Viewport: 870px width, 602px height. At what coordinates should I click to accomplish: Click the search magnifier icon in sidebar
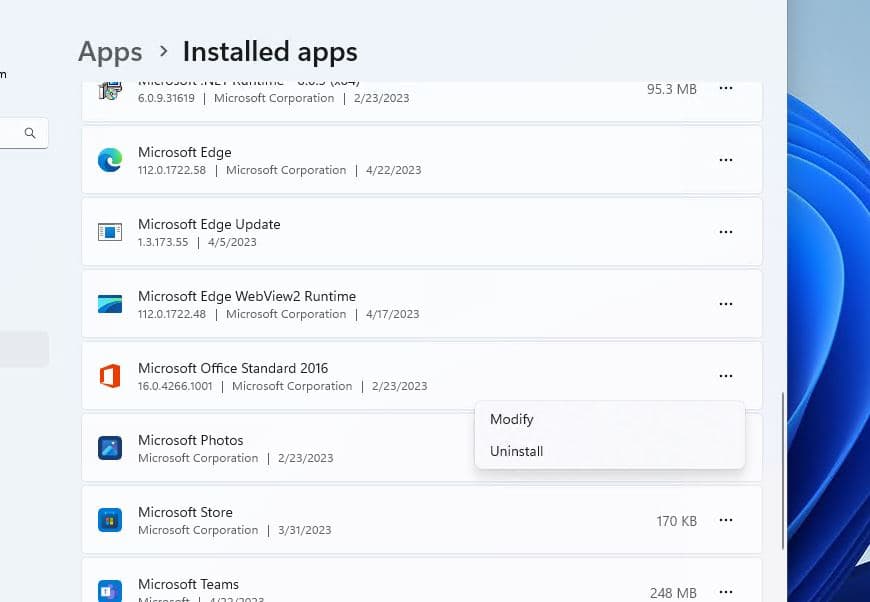[30, 133]
